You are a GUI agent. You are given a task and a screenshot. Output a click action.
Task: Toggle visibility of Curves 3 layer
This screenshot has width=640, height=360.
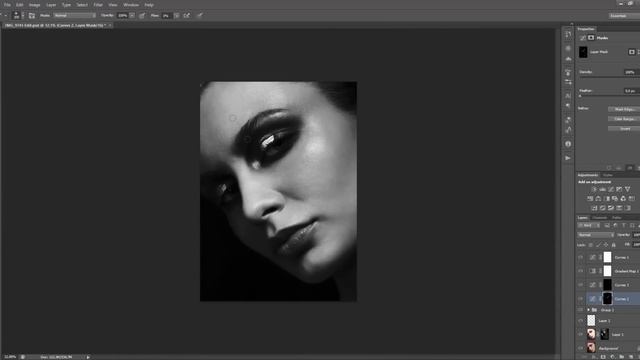[x=581, y=285]
